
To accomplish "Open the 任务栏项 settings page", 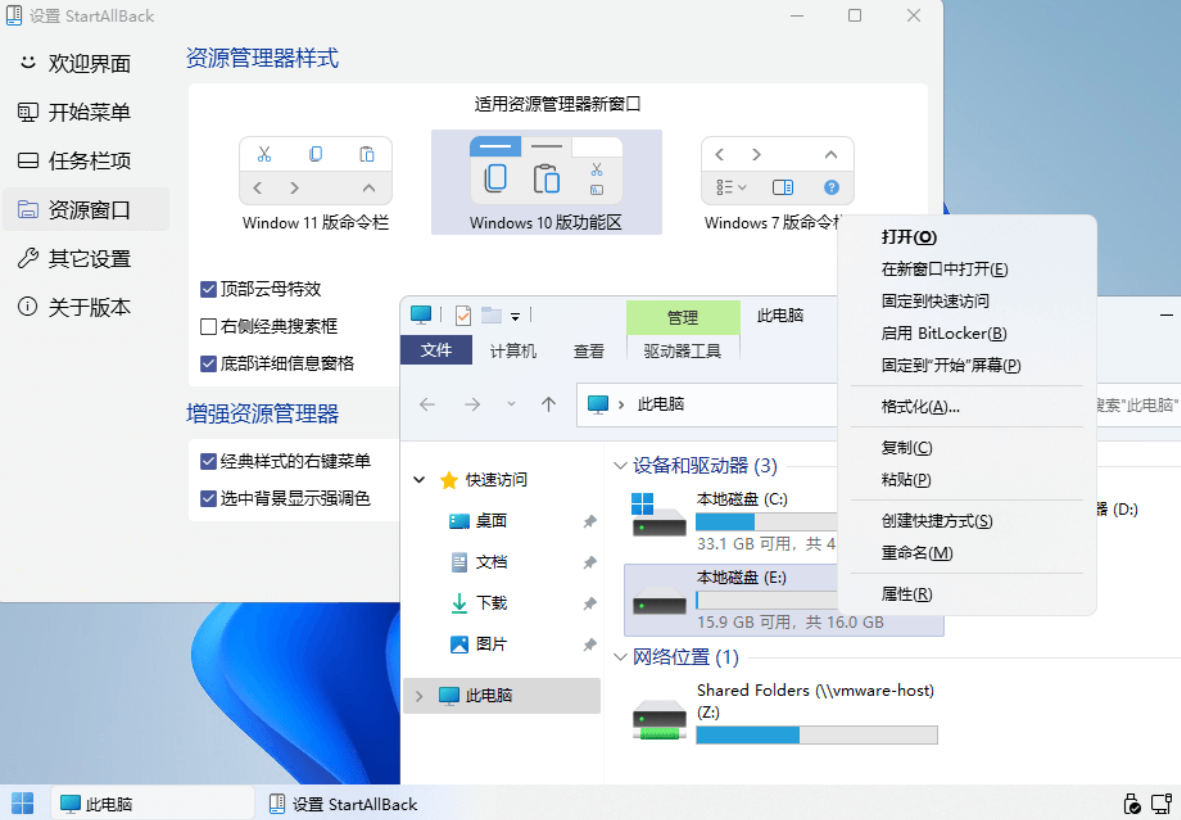I will point(88,160).
